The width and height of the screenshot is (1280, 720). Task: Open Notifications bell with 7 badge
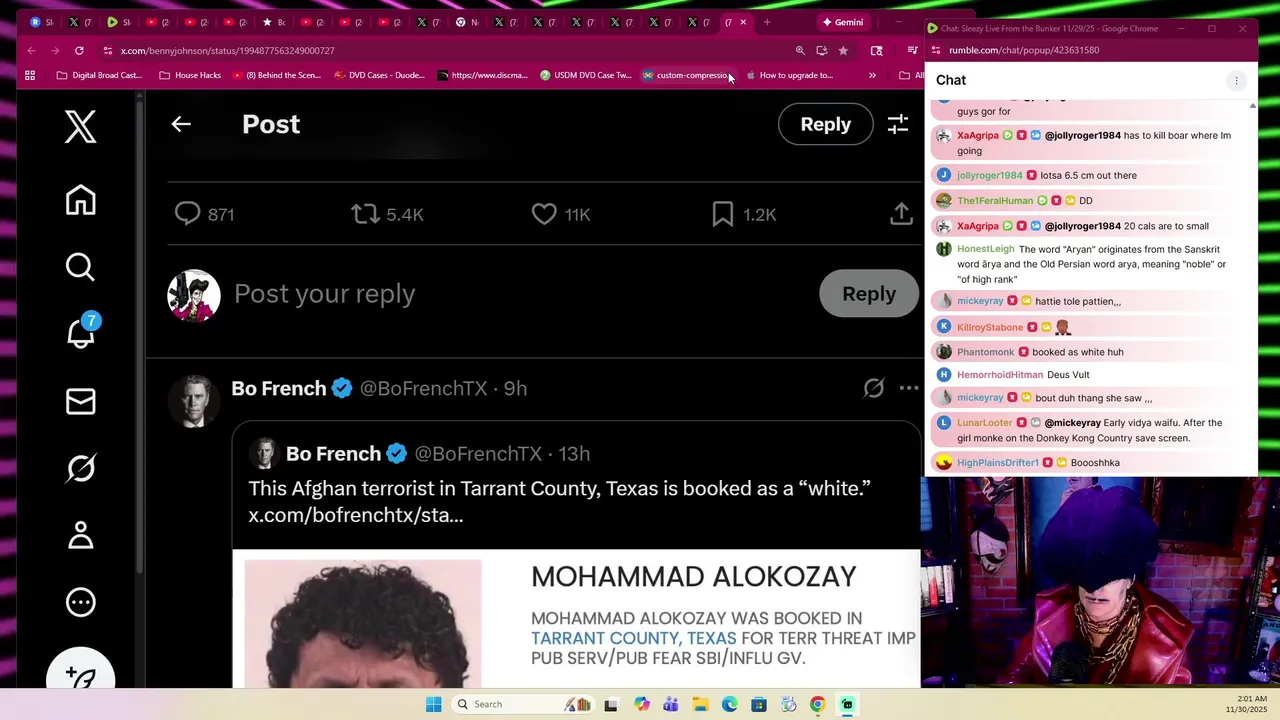[x=81, y=332]
